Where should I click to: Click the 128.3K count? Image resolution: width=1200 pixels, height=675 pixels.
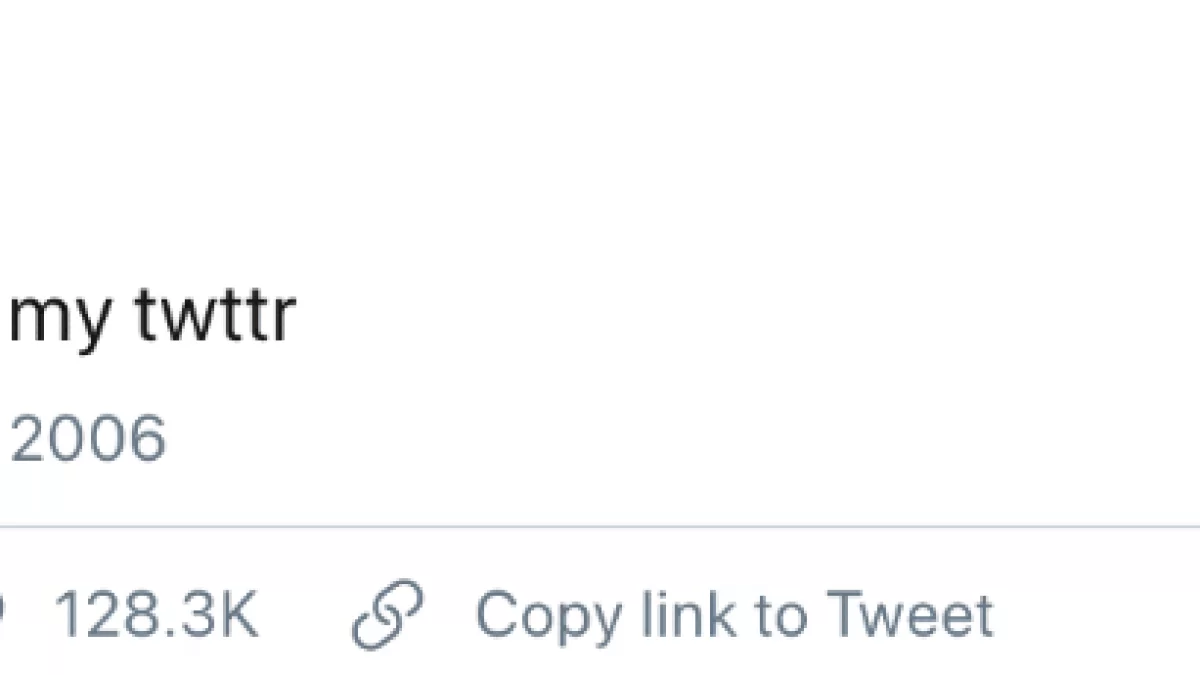click(156, 615)
